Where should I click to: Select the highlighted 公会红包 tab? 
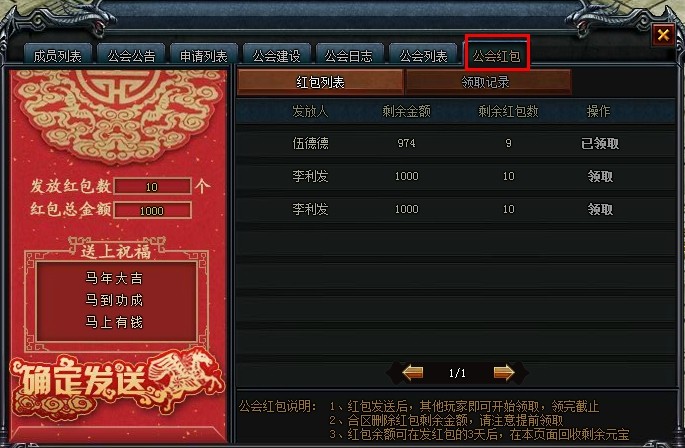tap(497, 56)
